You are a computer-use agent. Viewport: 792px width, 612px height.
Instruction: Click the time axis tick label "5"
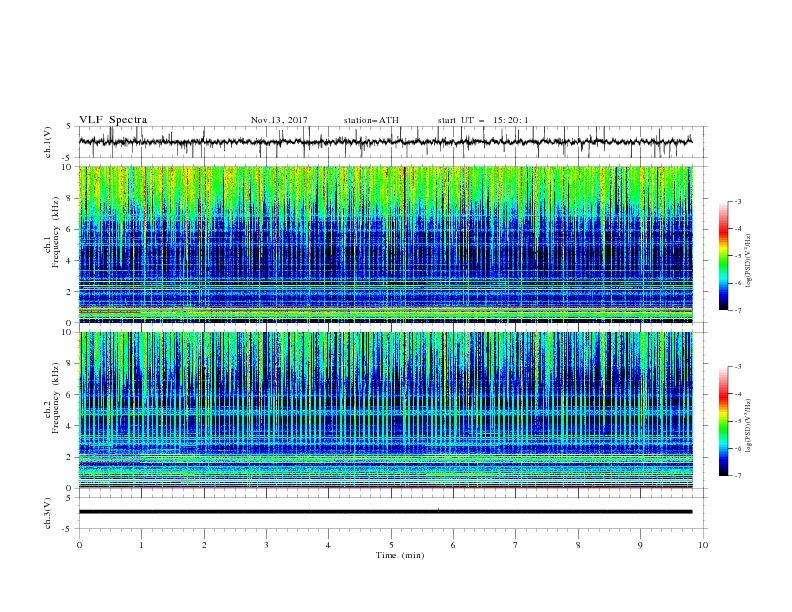(x=391, y=545)
